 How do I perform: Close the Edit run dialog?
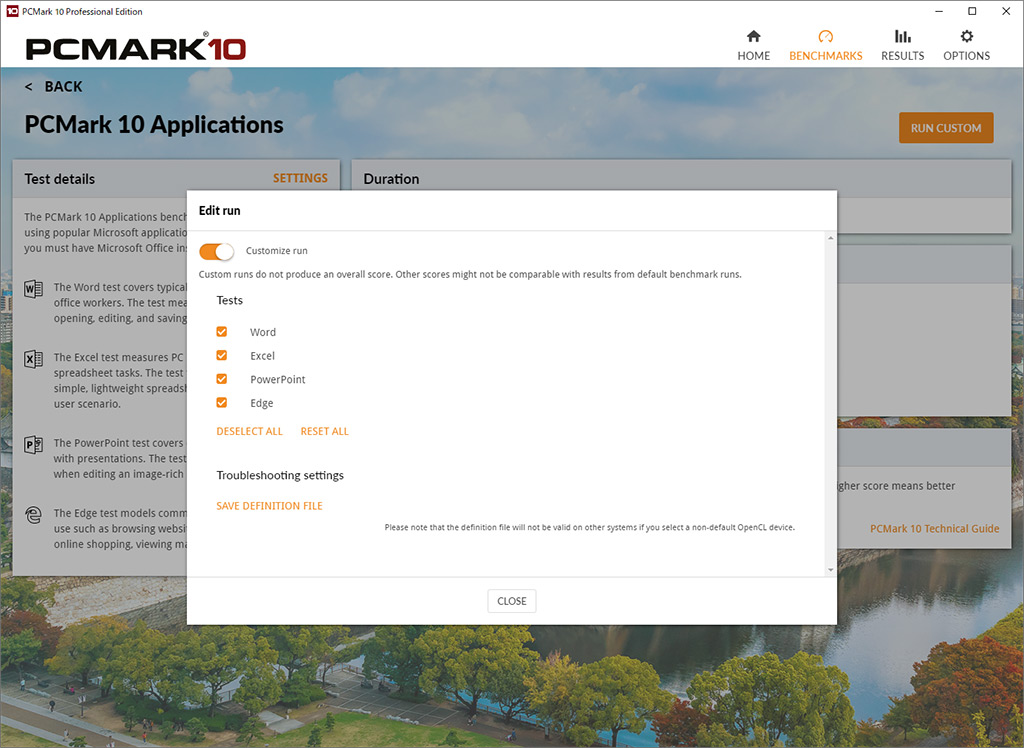pyautogui.click(x=512, y=601)
